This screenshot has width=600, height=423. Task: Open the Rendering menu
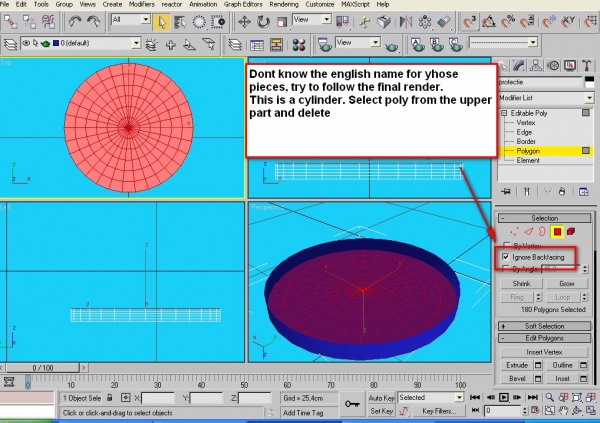284,4
